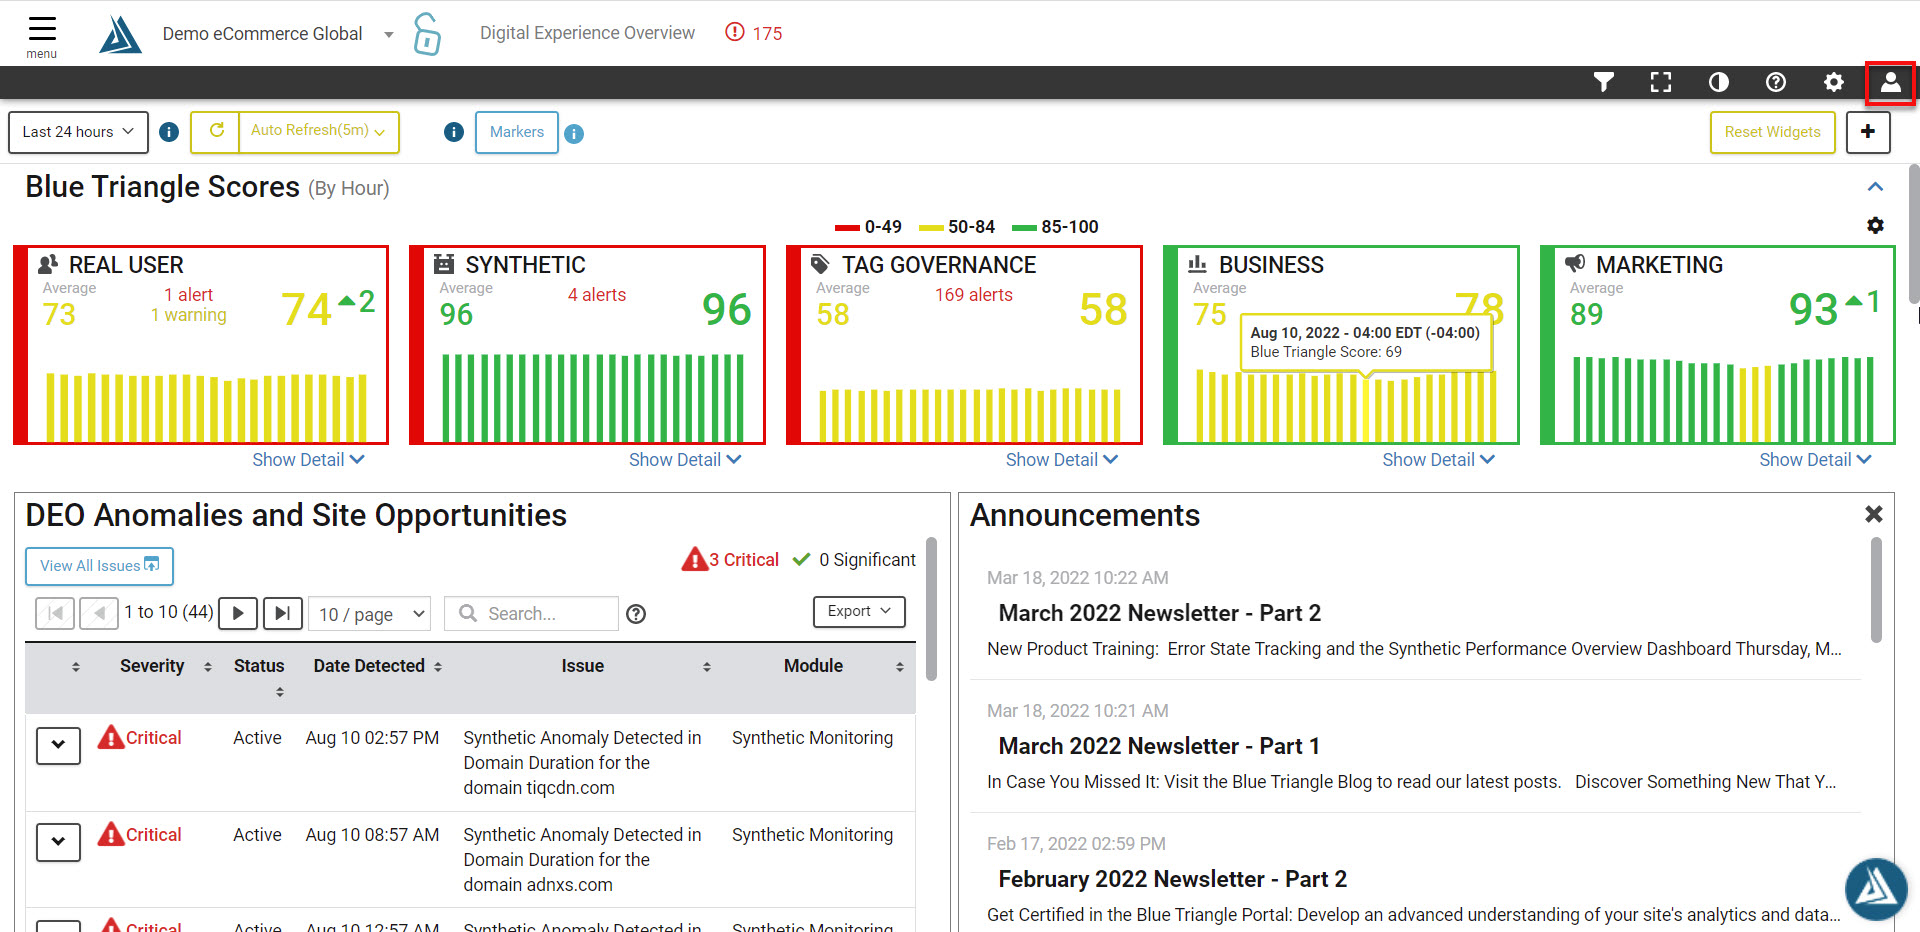Sort by Status column
The image size is (1920, 932).
pos(259,676)
